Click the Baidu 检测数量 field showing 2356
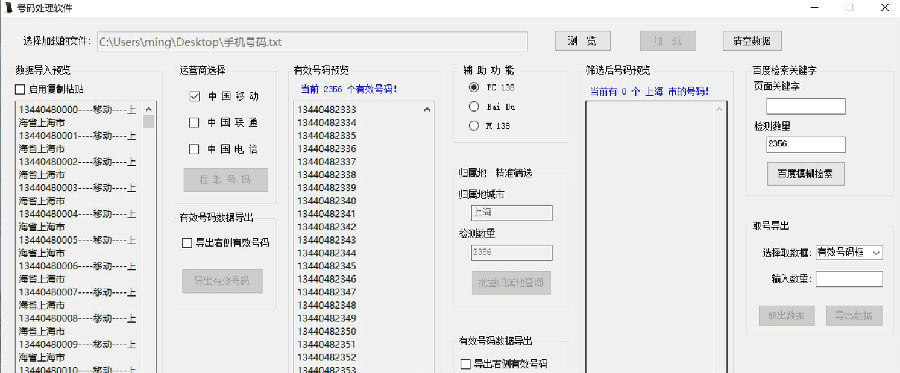Viewport: 900px width, 373px height. 806,145
